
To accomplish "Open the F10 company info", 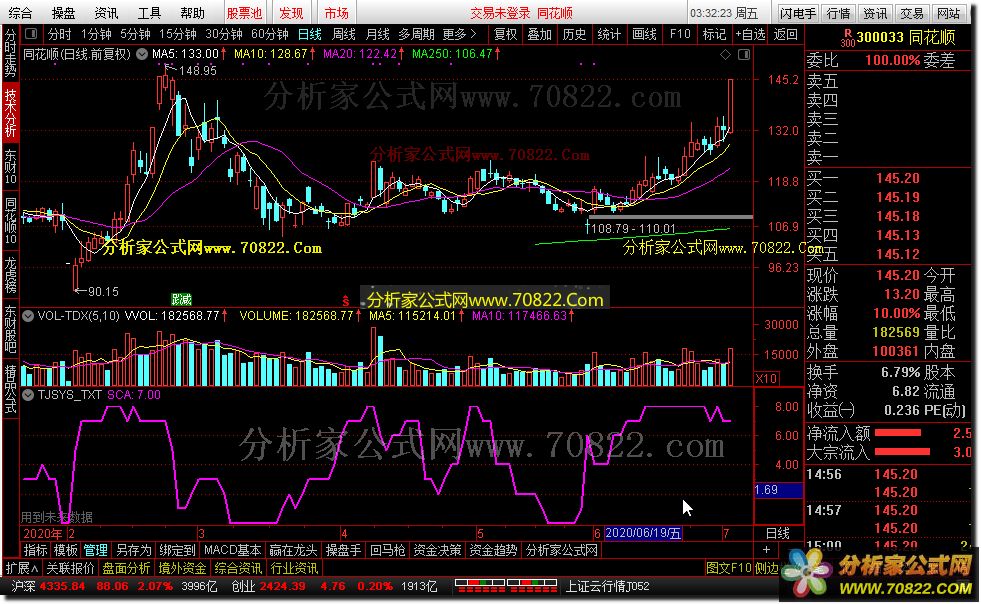I will pyautogui.click(x=679, y=34).
